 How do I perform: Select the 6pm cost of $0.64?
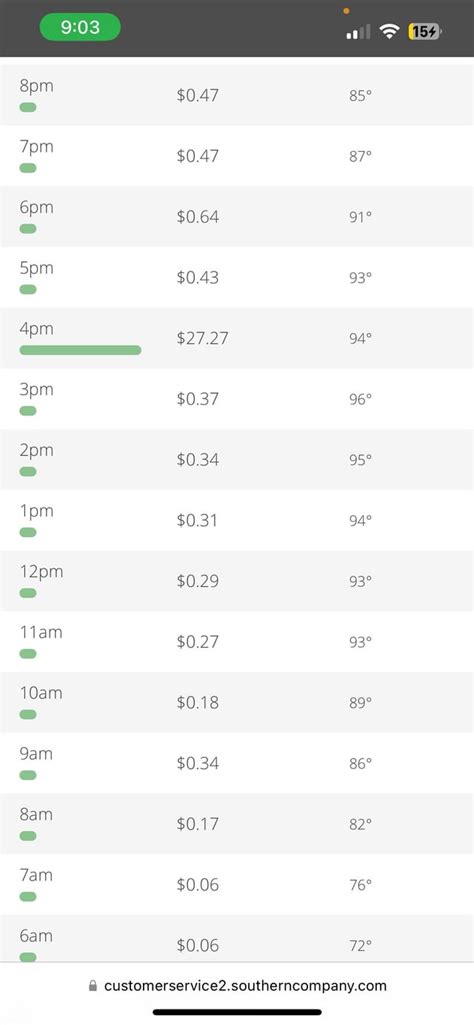coord(197,217)
